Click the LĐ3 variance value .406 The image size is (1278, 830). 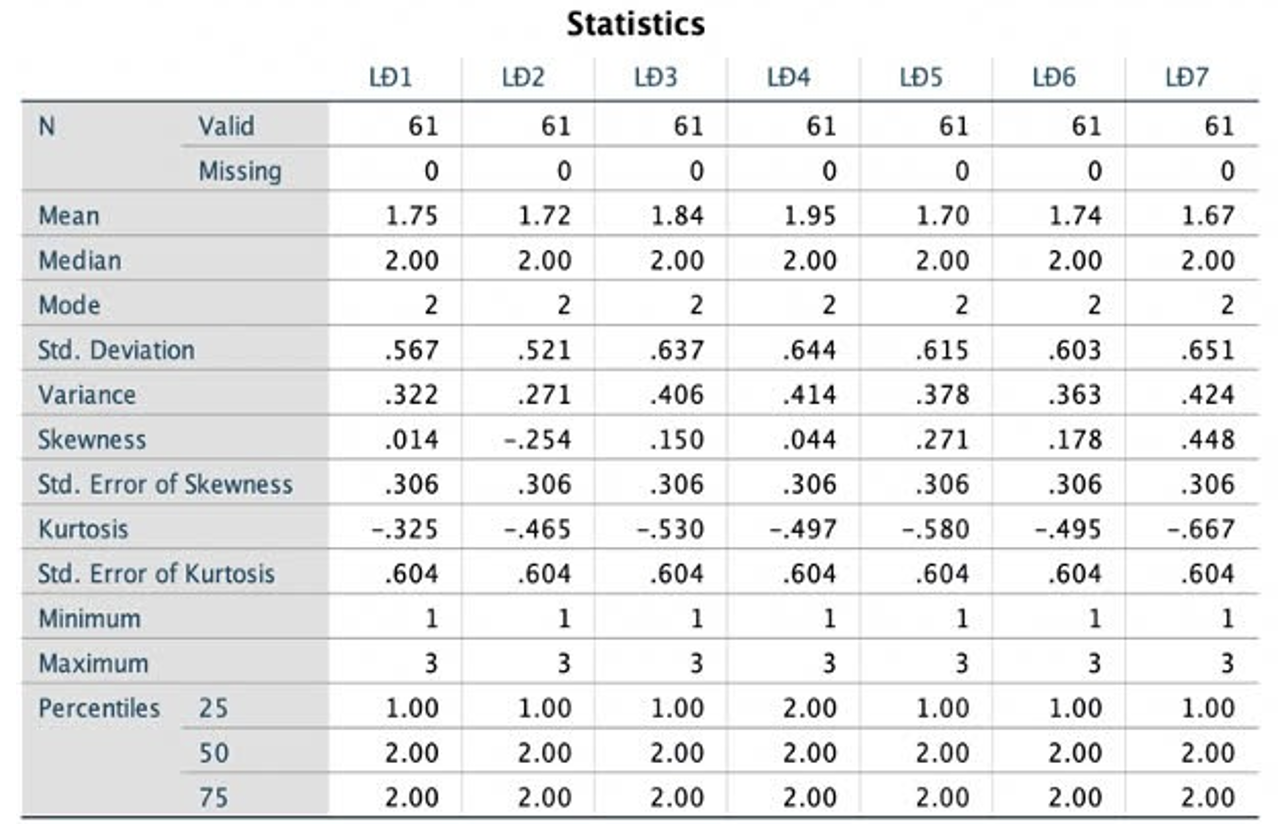[678, 394]
